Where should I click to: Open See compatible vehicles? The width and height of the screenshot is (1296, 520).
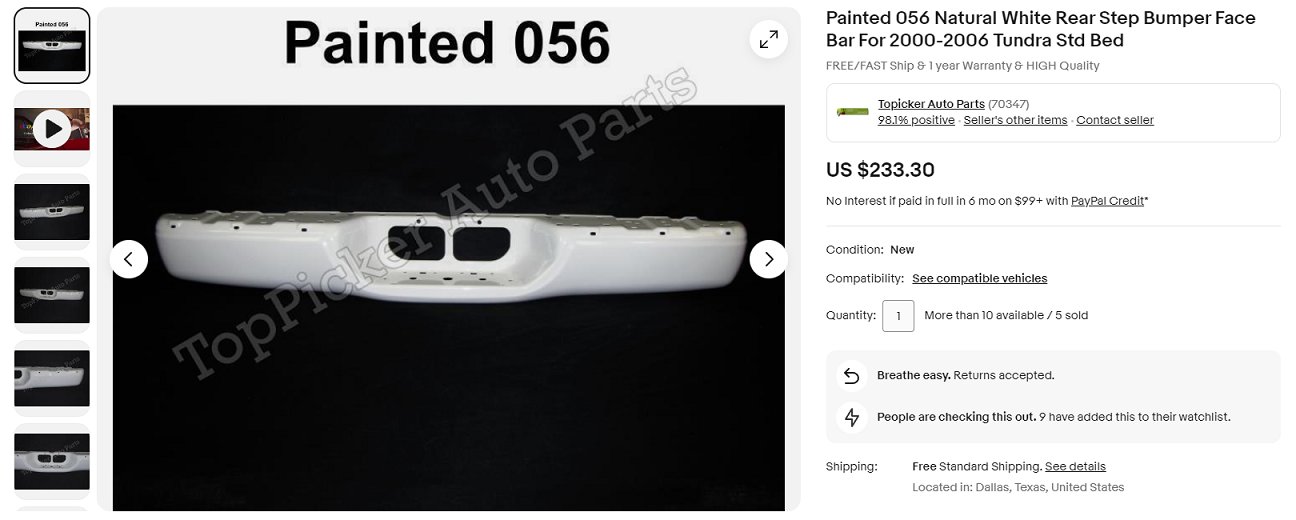click(x=979, y=278)
